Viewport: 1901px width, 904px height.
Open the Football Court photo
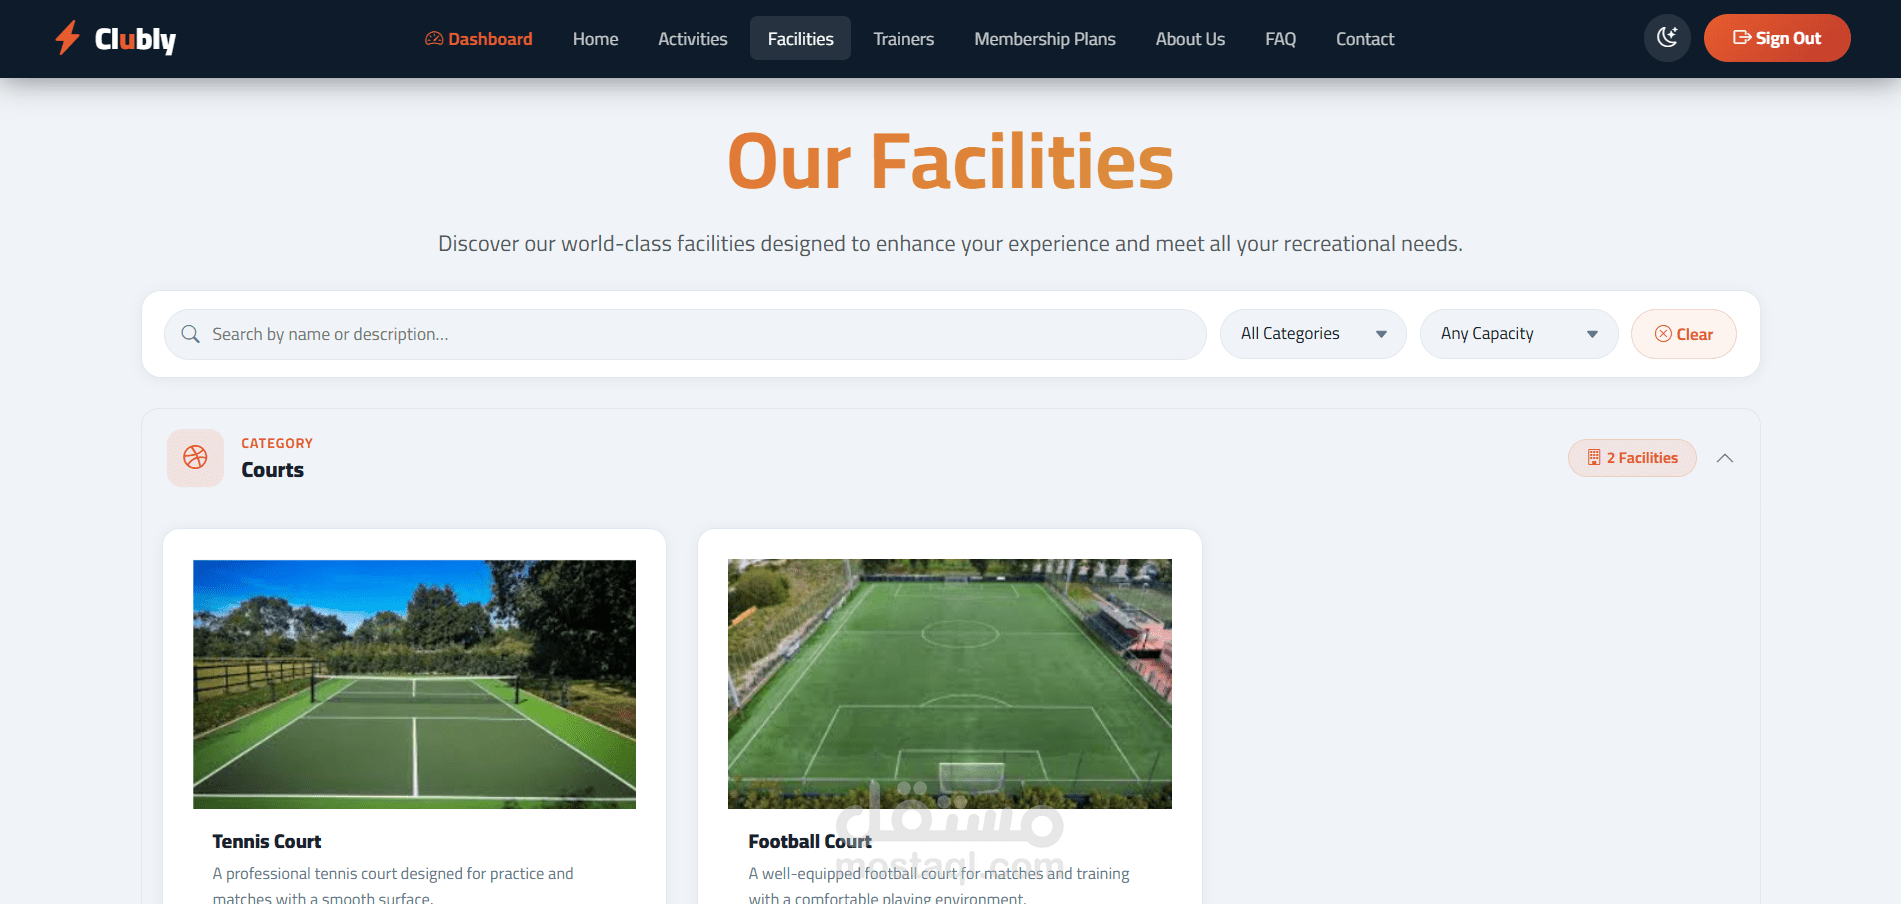[950, 684]
